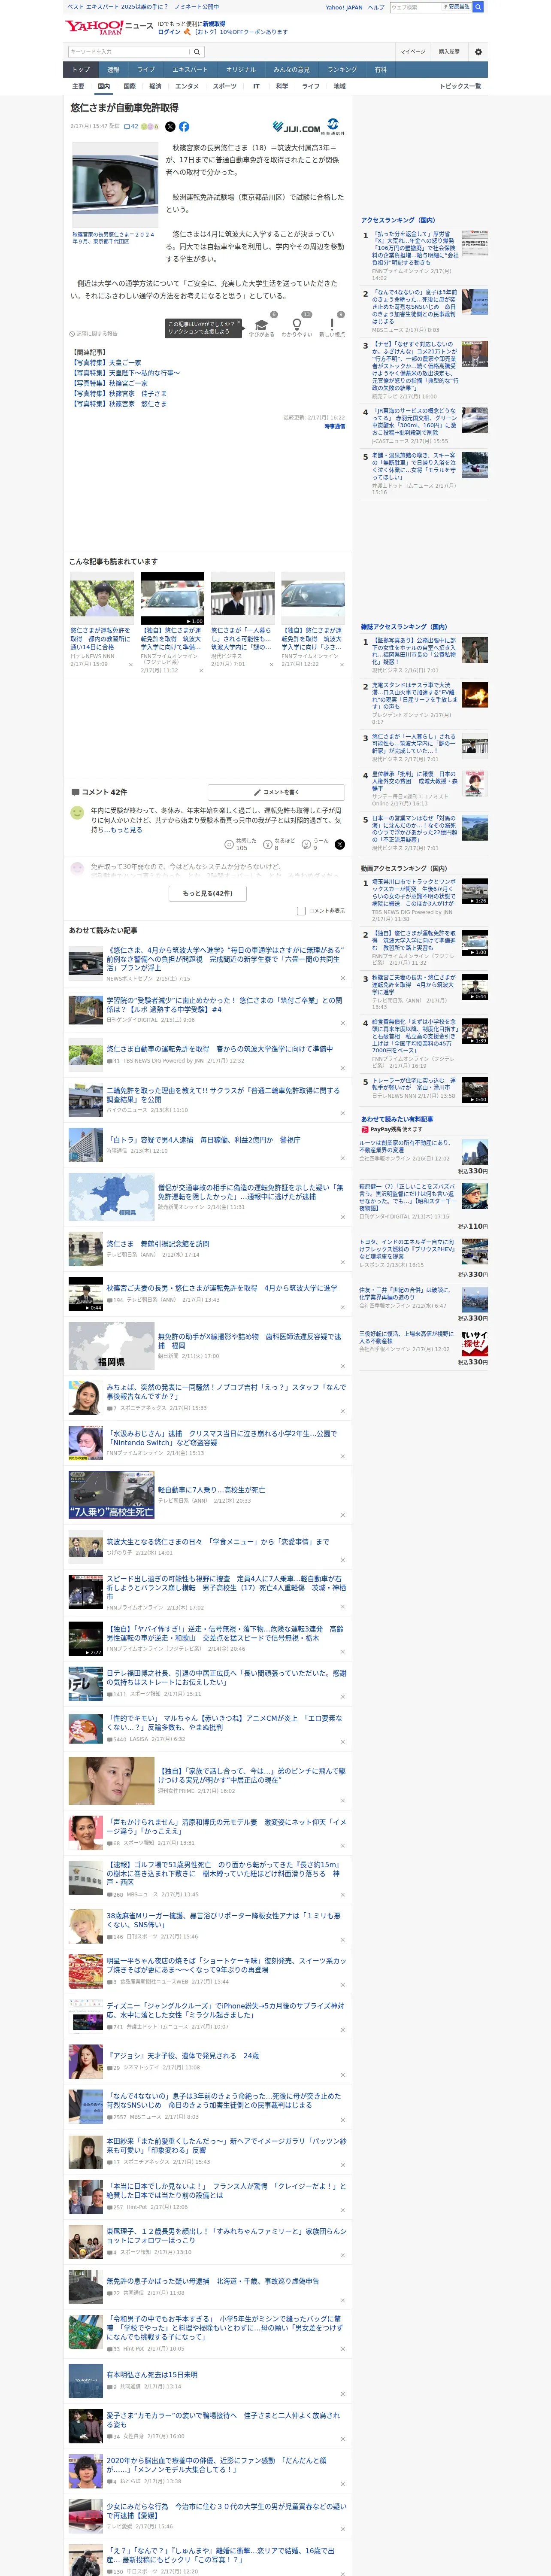Open 国際 category in sub navigation

[129, 86]
